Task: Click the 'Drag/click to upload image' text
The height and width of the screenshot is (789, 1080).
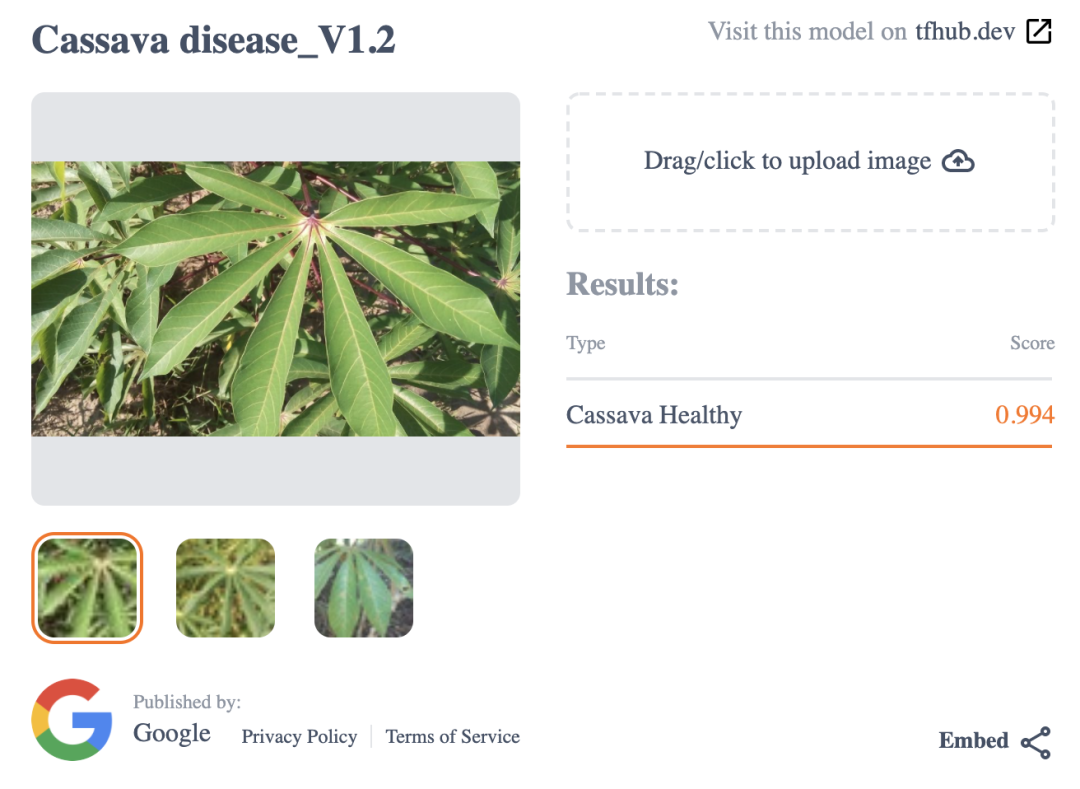Action: pyautogui.click(x=787, y=162)
